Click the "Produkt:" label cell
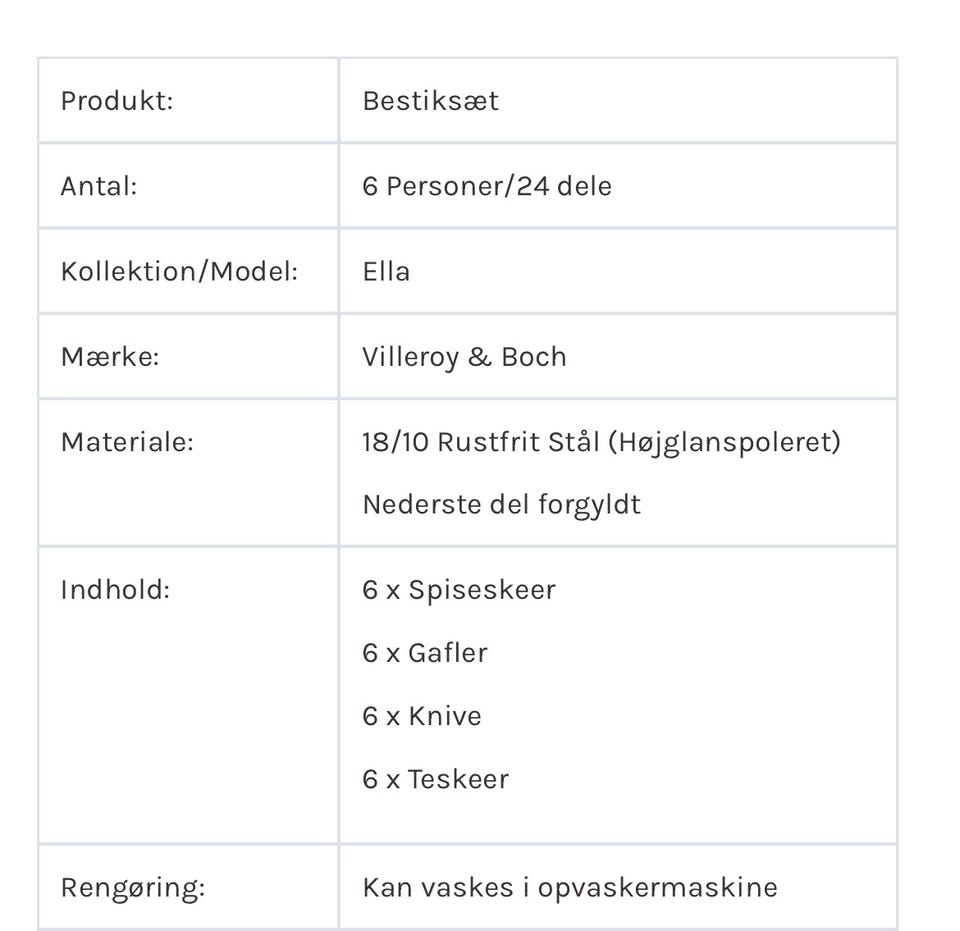Image resolution: width=960 pixels, height=931 pixels. [117, 101]
